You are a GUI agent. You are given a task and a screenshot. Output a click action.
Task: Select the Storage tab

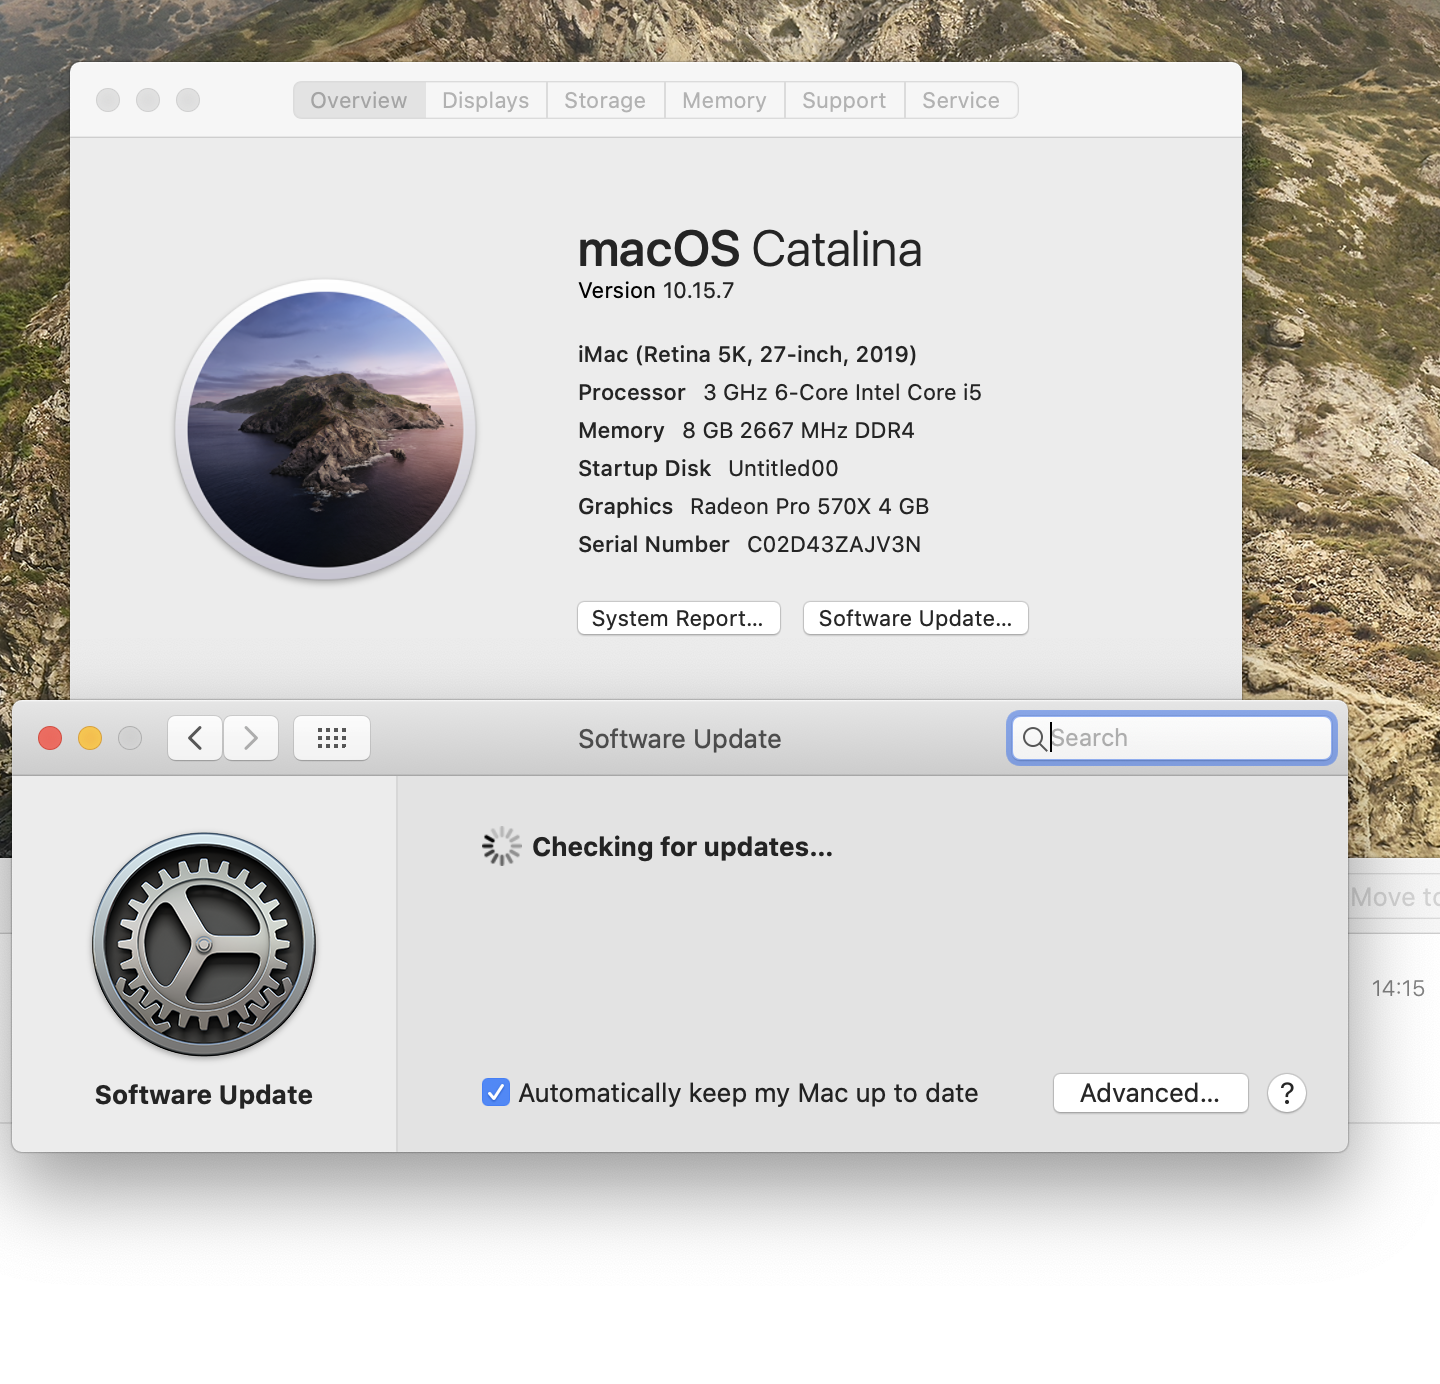605,100
